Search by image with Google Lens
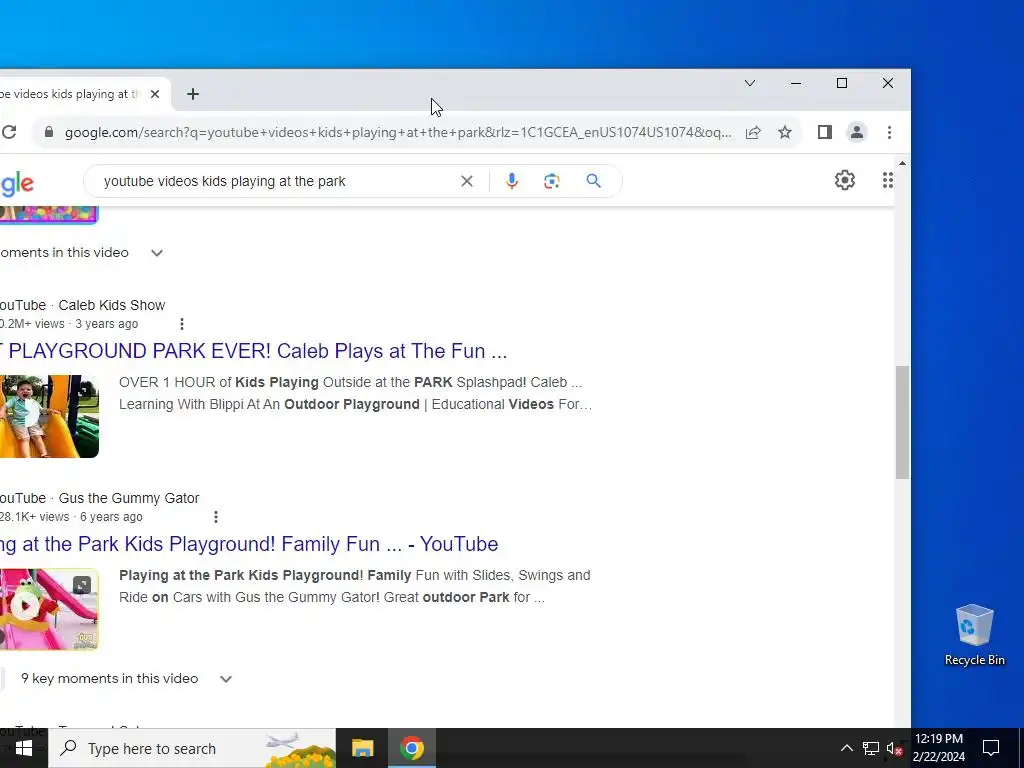 [552, 181]
